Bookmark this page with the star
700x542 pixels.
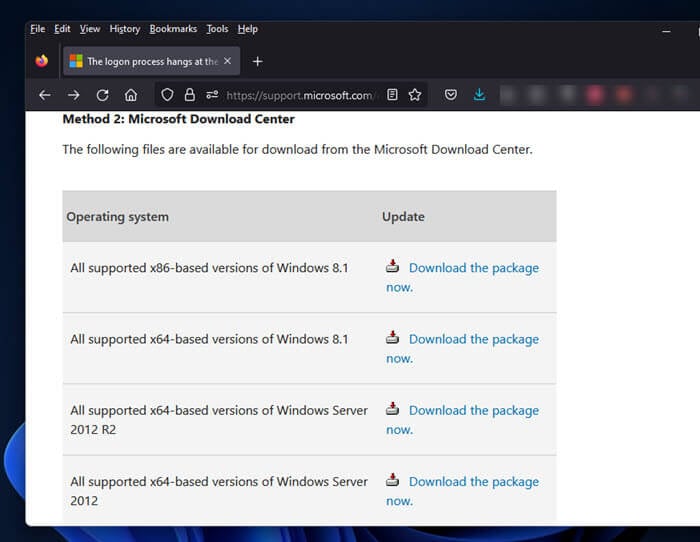click(415, 95)
